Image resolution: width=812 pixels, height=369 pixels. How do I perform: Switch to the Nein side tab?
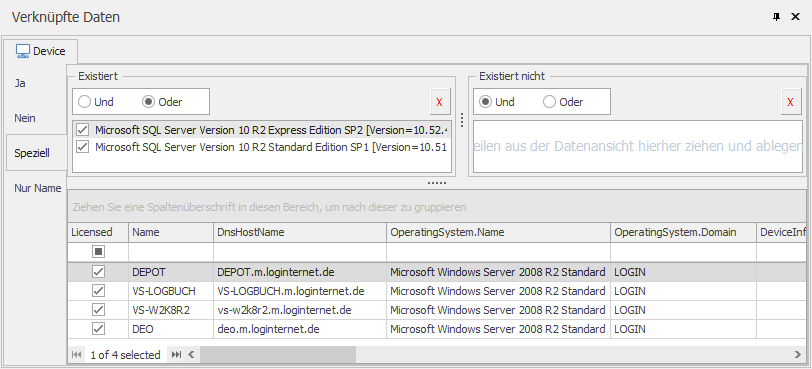pos(25,118)
